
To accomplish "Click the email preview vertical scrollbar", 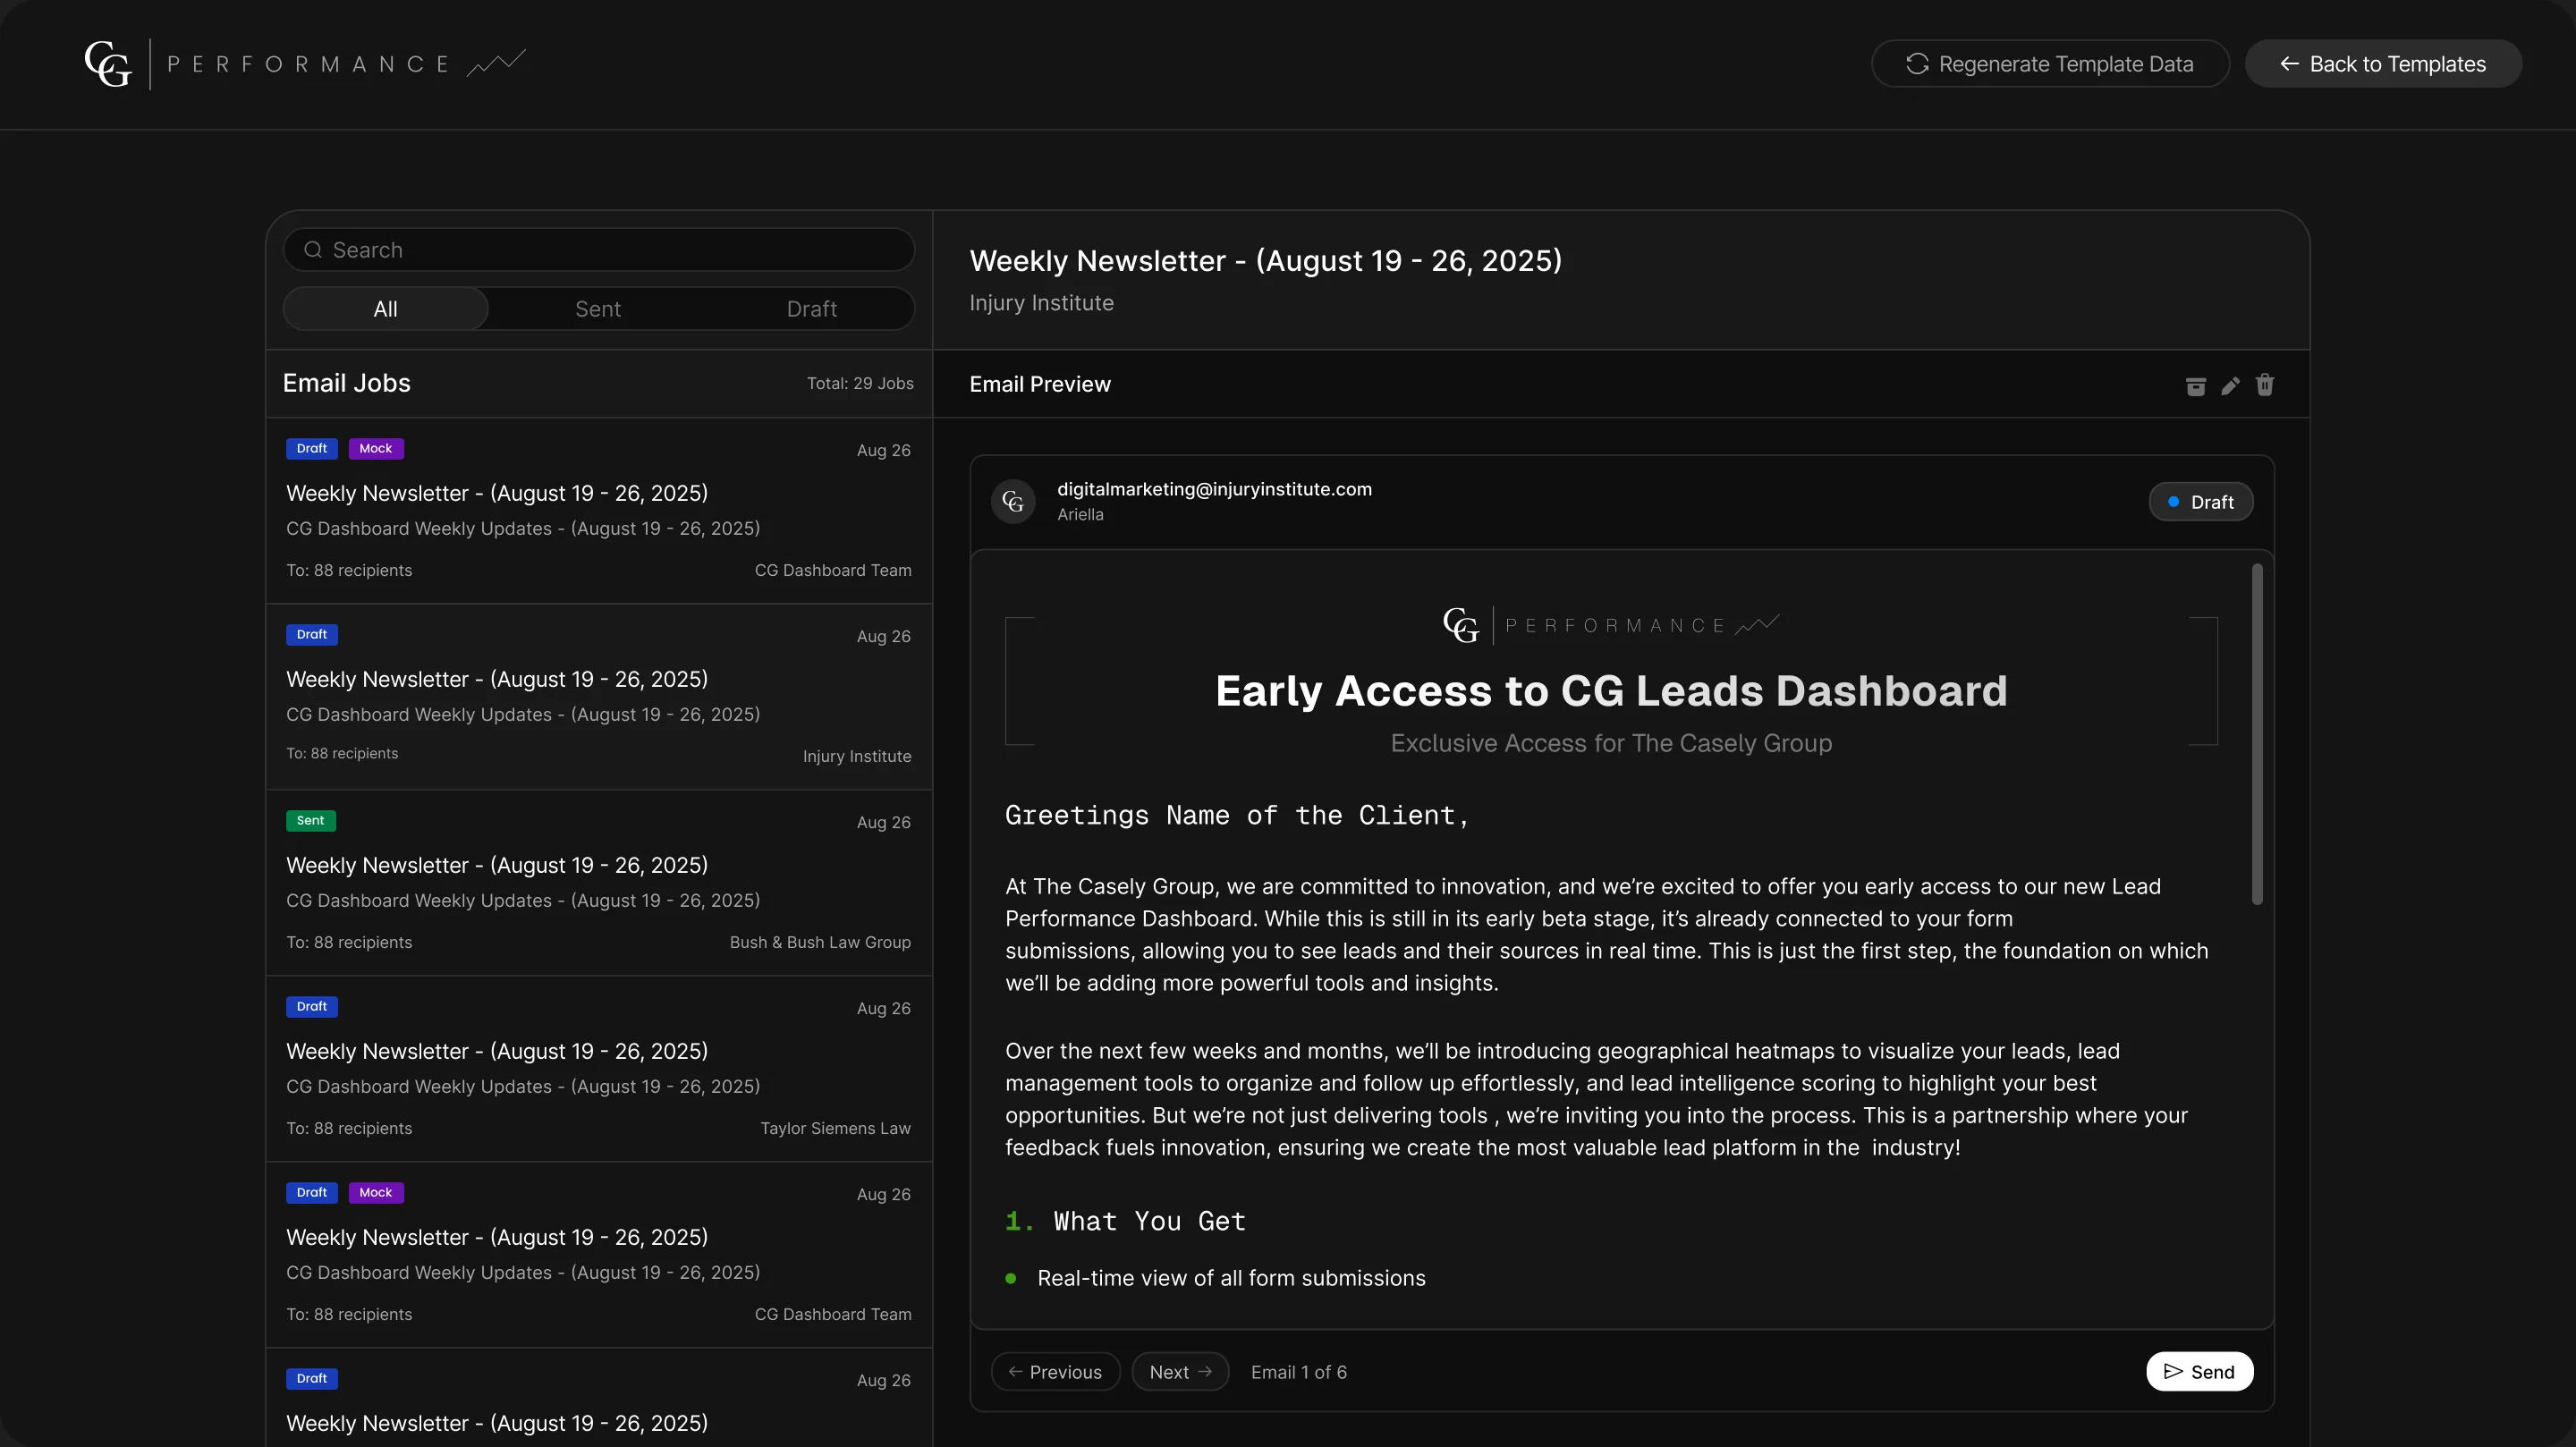I will pos(2257,735).
